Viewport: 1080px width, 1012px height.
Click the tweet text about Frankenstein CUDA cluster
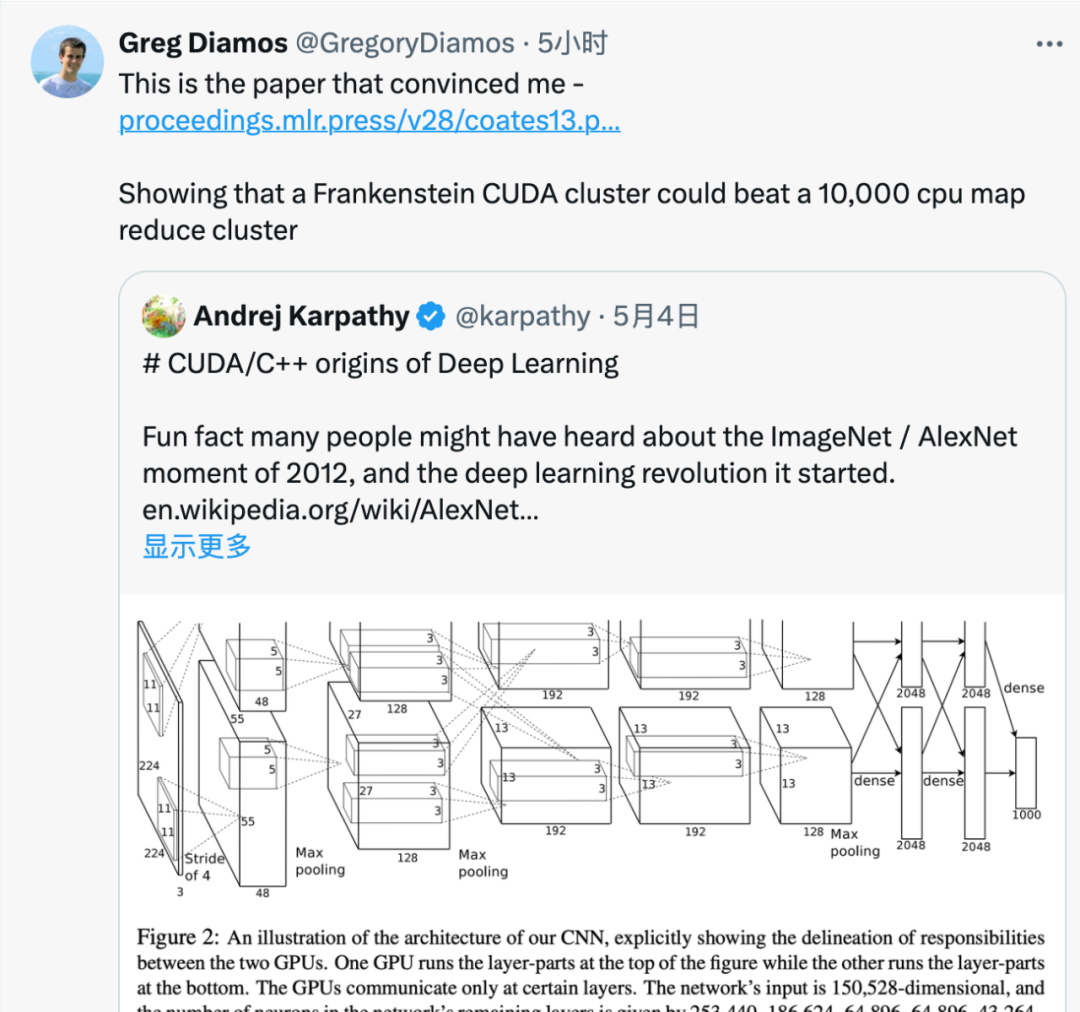point(570,211)
